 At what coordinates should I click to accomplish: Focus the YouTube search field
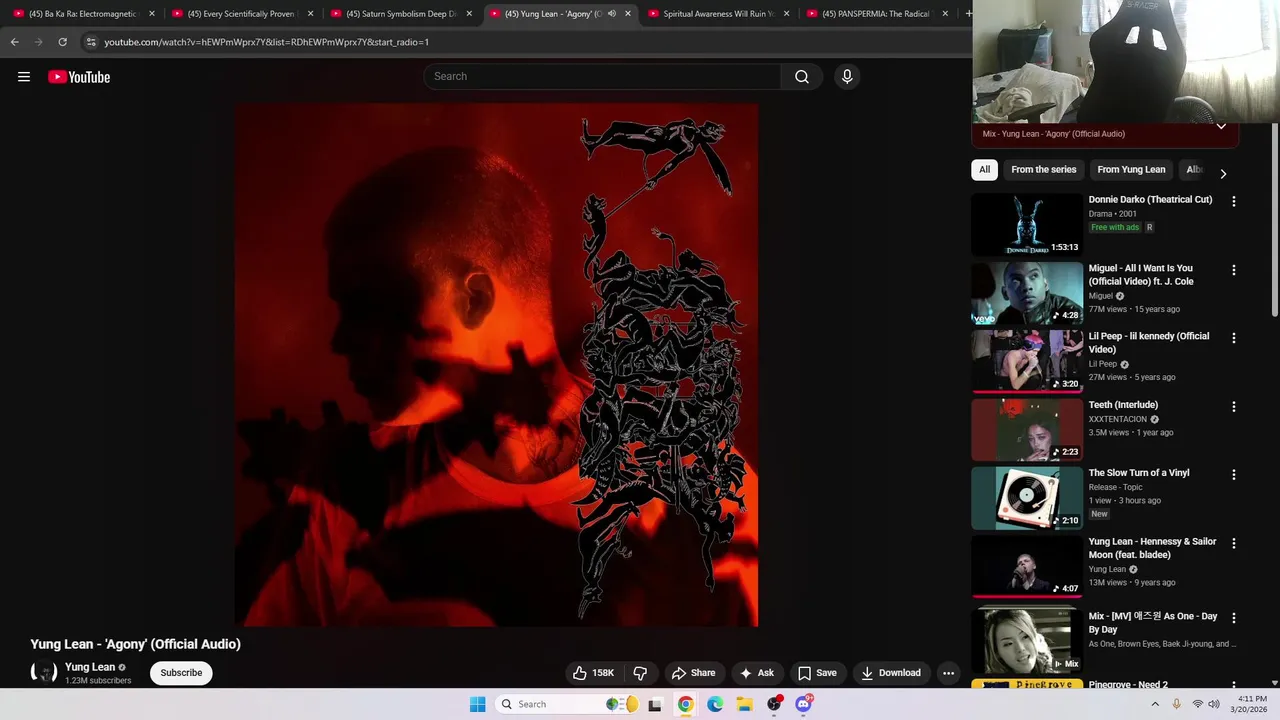coord(603,77)
